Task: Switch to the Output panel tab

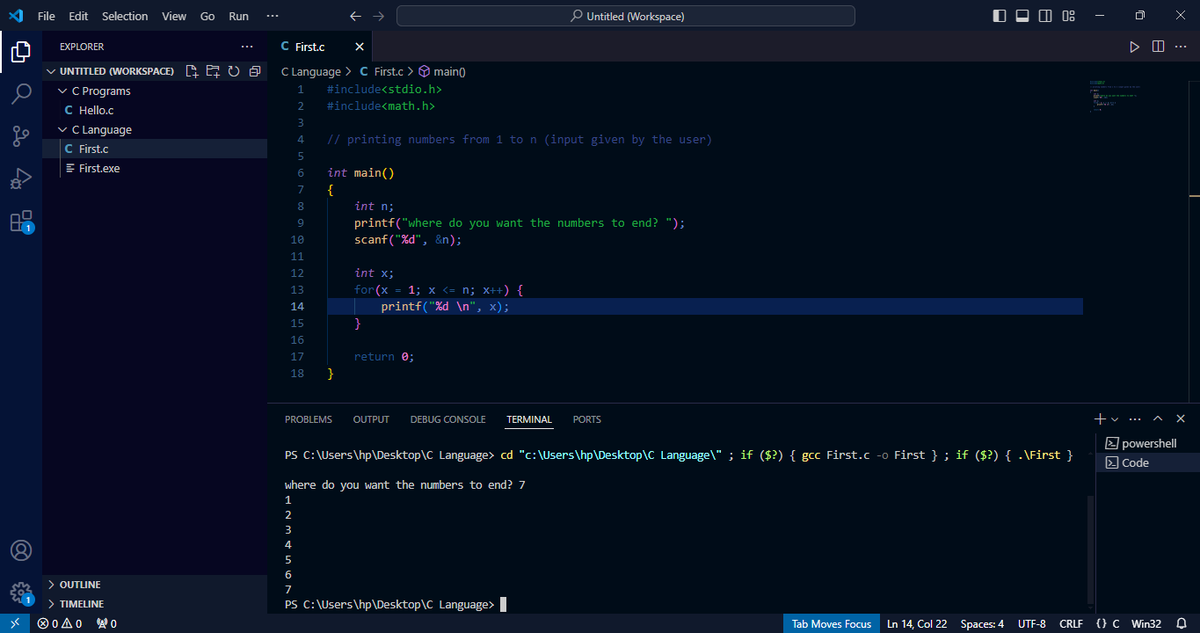Action: pos(371,420)
